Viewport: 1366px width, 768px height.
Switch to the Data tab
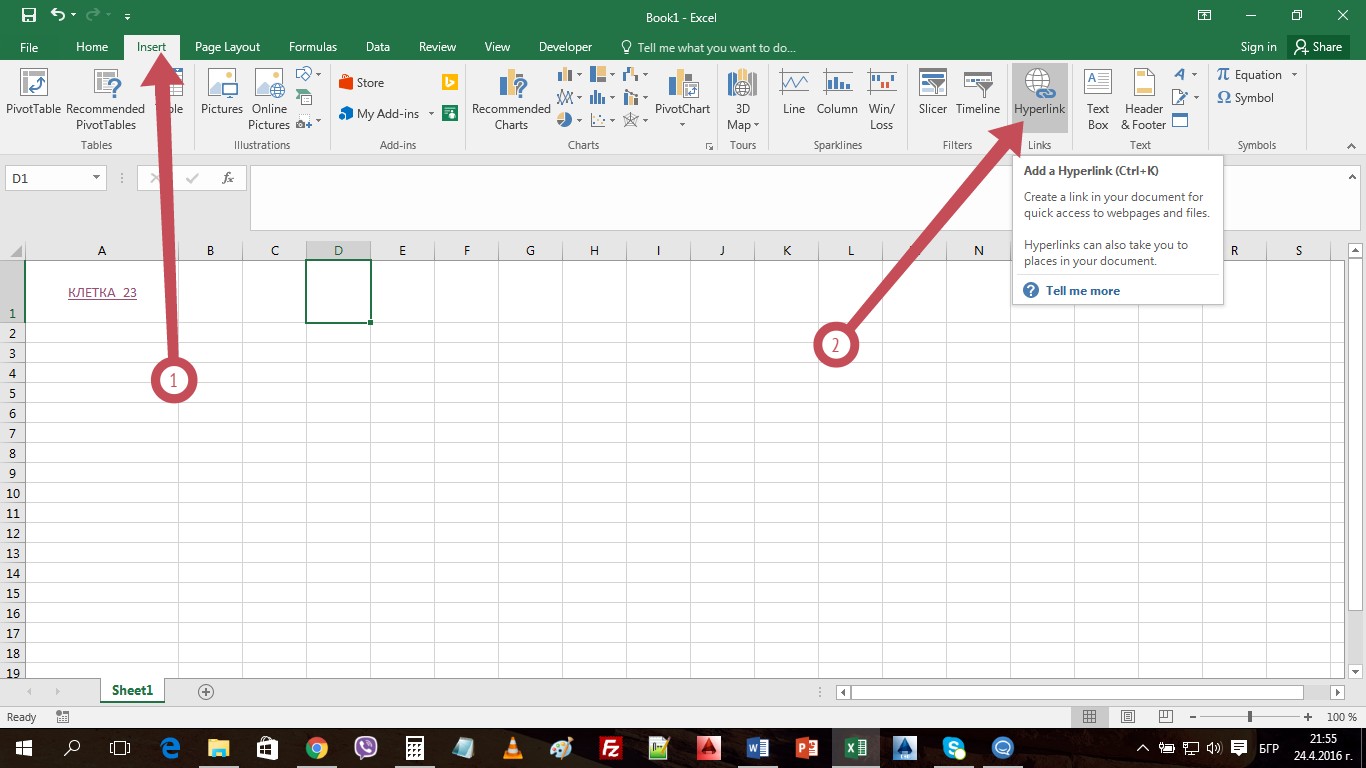click(x=378, y=47)
